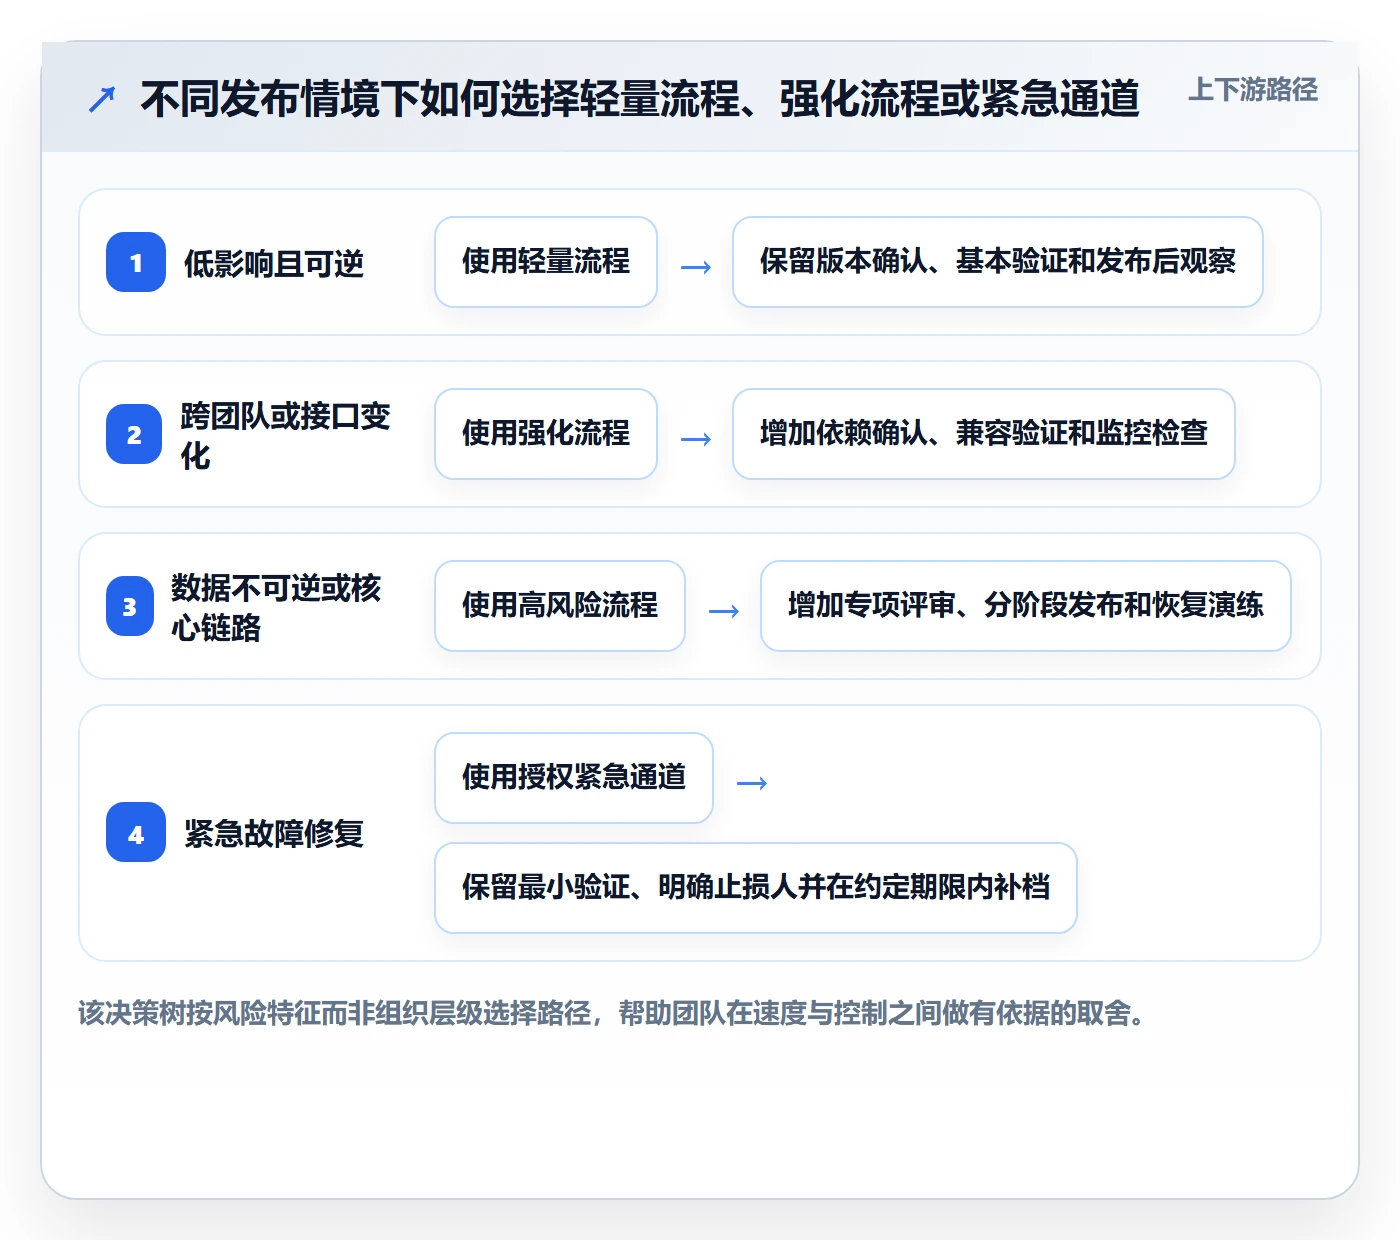The height and width of the screenshot is (1240, 1400).
Task: Click the 紧急故障修复 condition label
Action: point(274,833)
